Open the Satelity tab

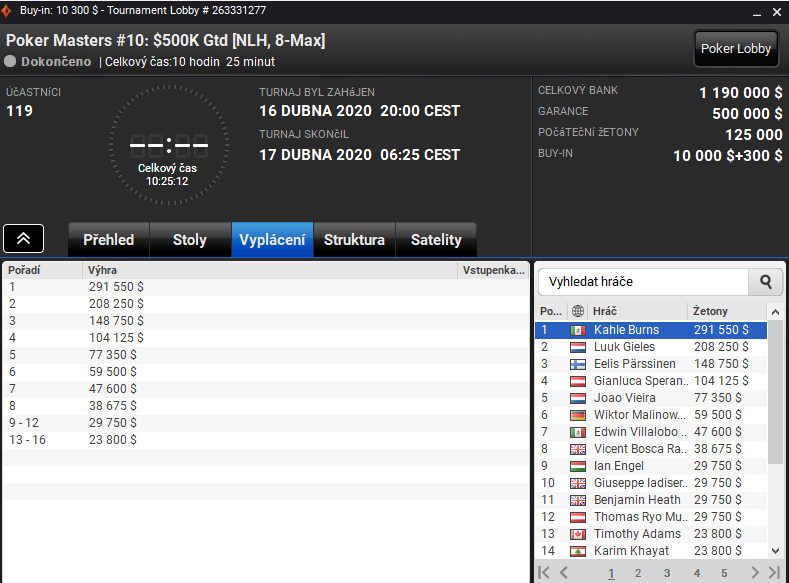[x=436, y=240]
